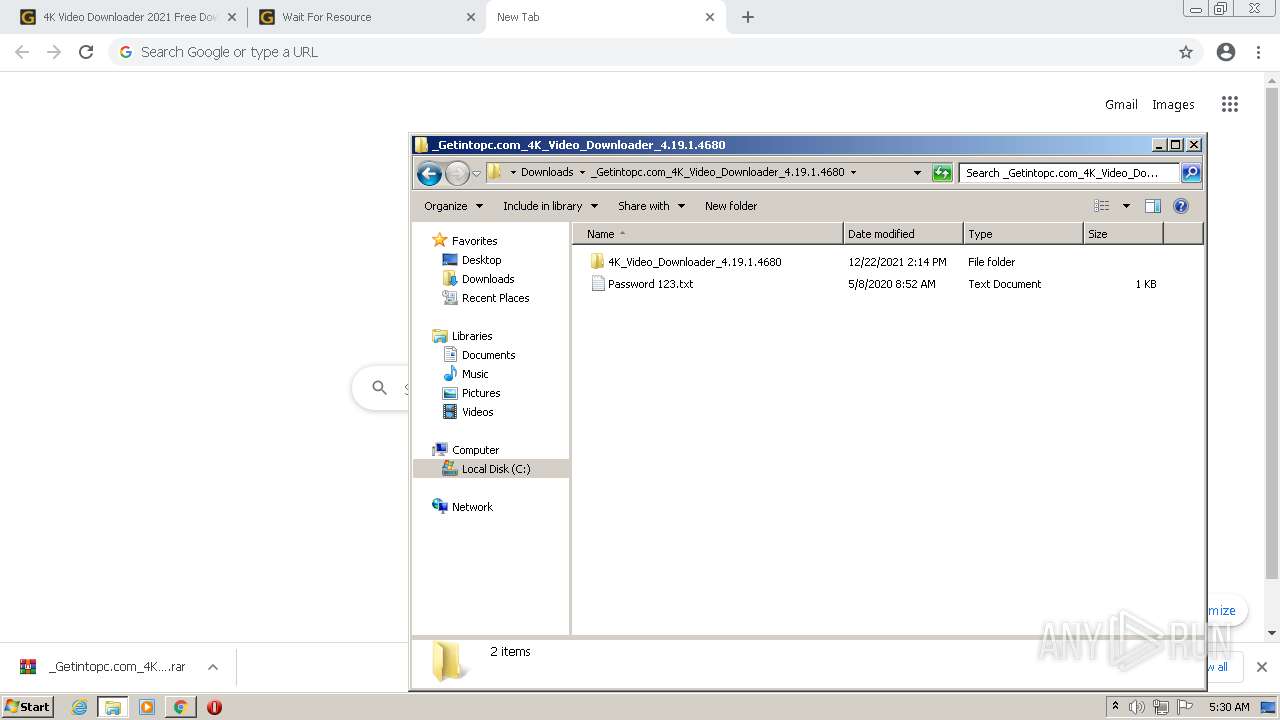
Task: Open address bar history dropdown
Action: point(917,172)
